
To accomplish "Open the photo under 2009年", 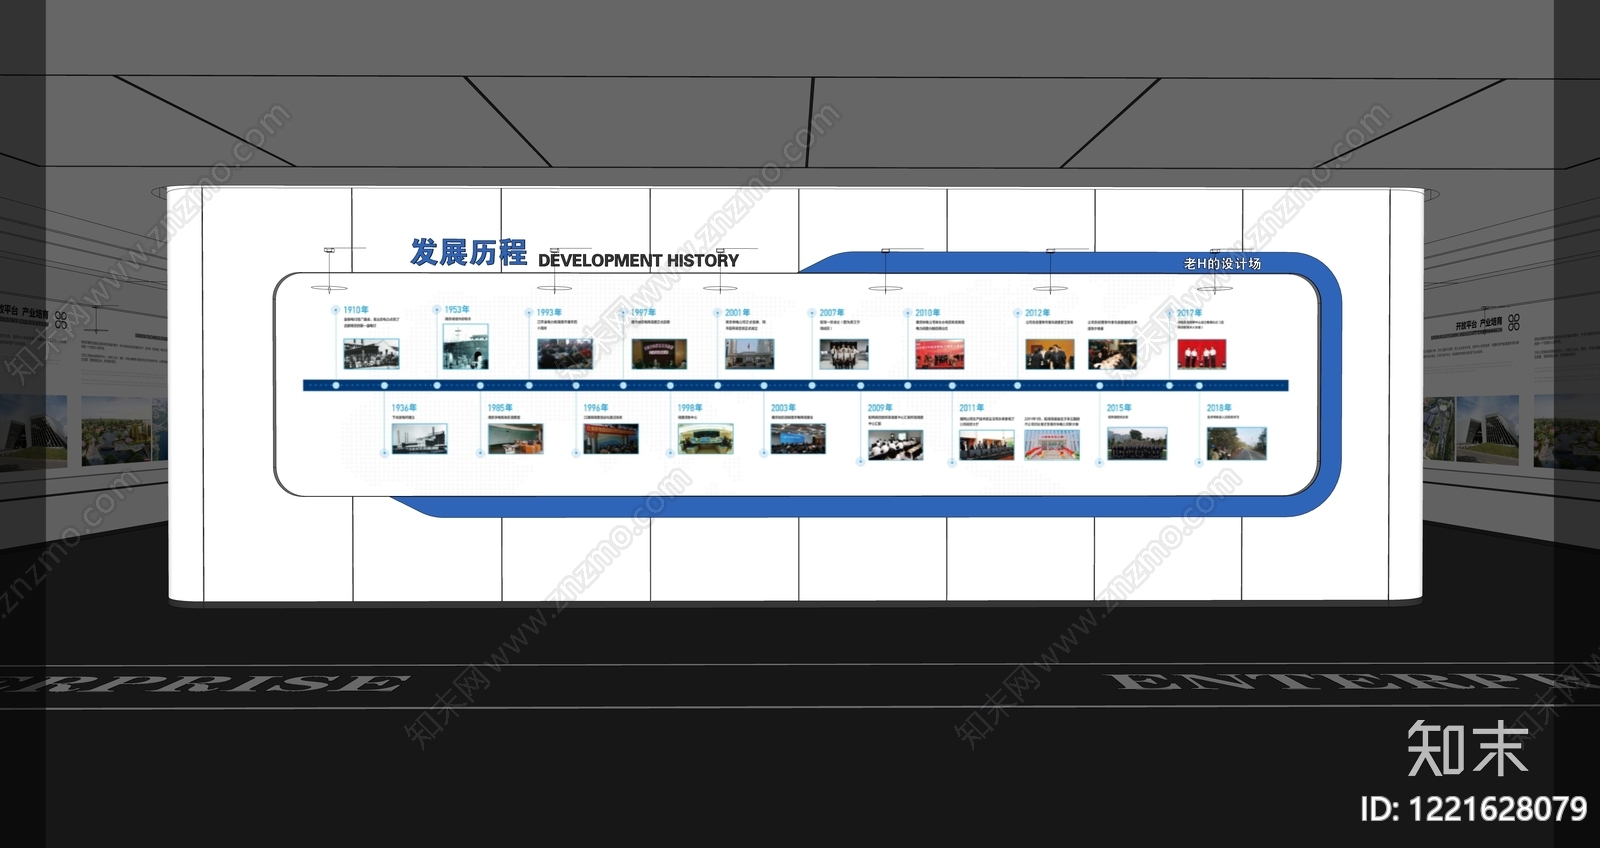I will [x=896, y=445].
